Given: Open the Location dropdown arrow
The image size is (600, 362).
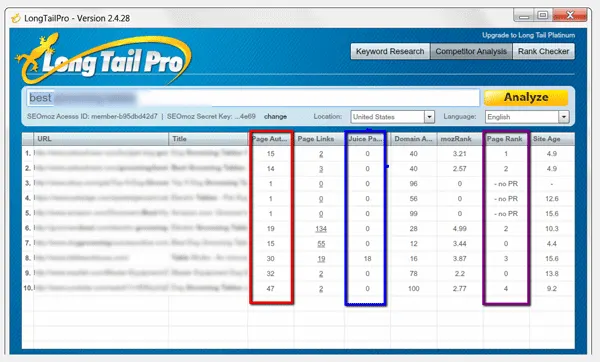Looking at the screenshot, I should coord(429,117).
